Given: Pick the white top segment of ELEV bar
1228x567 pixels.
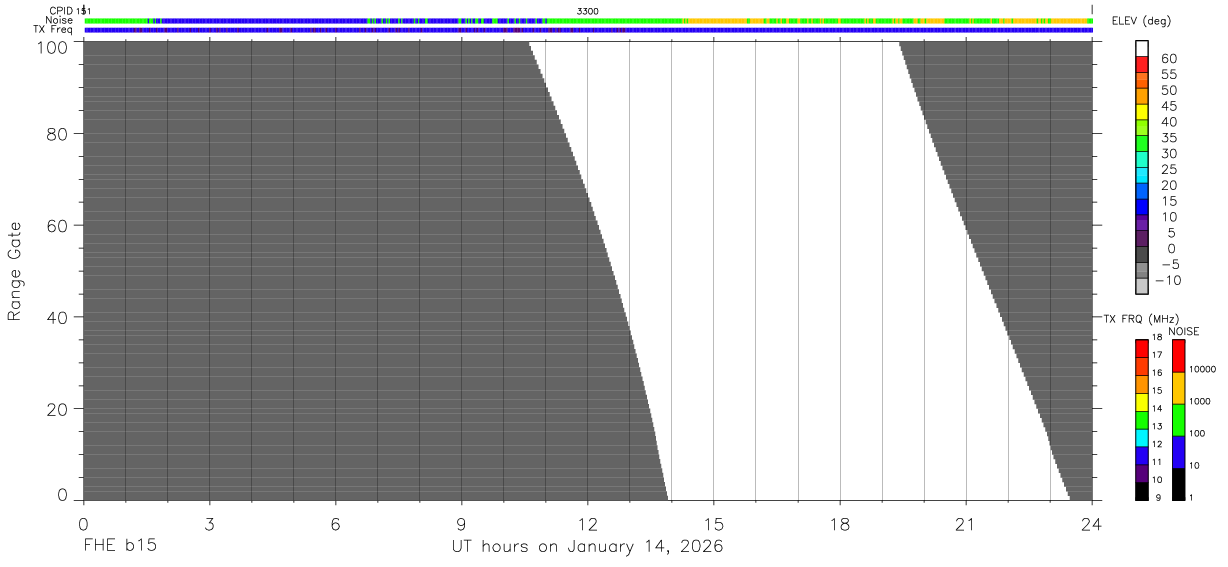Looking at the screenshot, I should 1142,48.
